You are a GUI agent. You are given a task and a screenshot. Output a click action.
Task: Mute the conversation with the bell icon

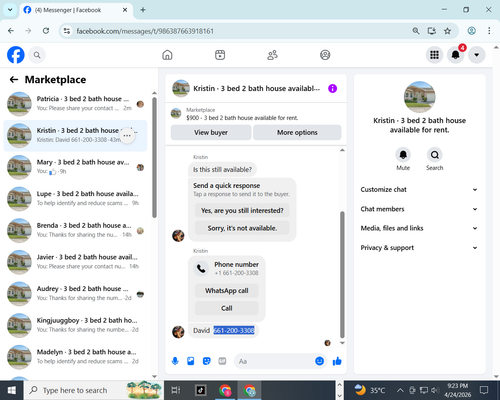coord(403,155)
